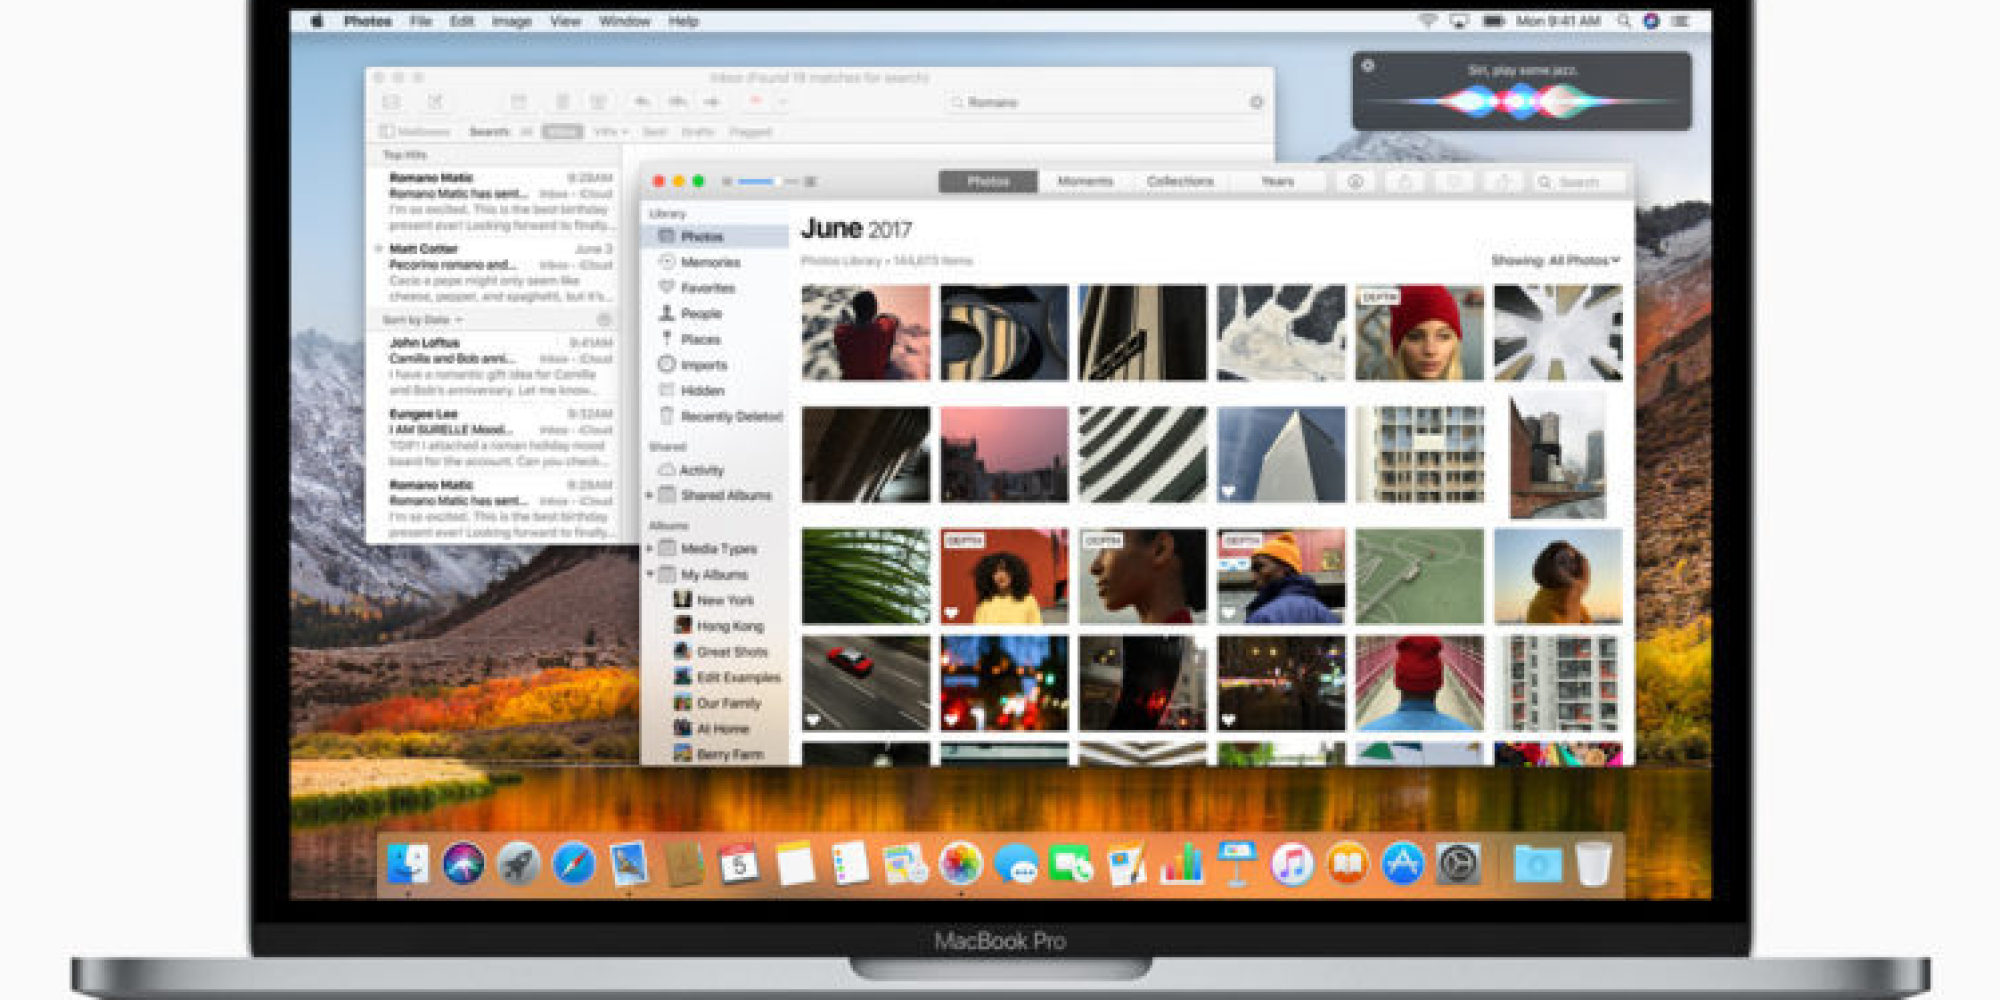2000x1000 pixels.
Task: Open VIPs dropdown in Mail search bar
Action: [610, 132]
